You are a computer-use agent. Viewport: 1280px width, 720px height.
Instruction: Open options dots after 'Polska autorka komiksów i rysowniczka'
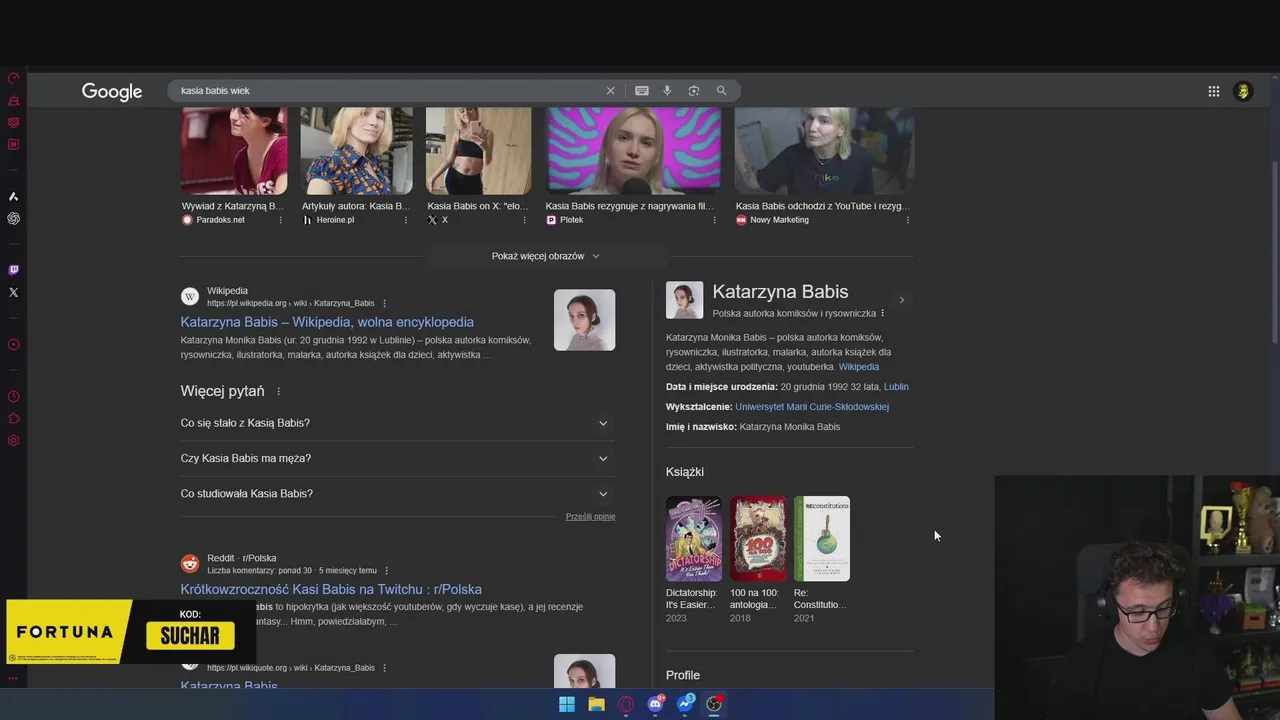point(882,313)
